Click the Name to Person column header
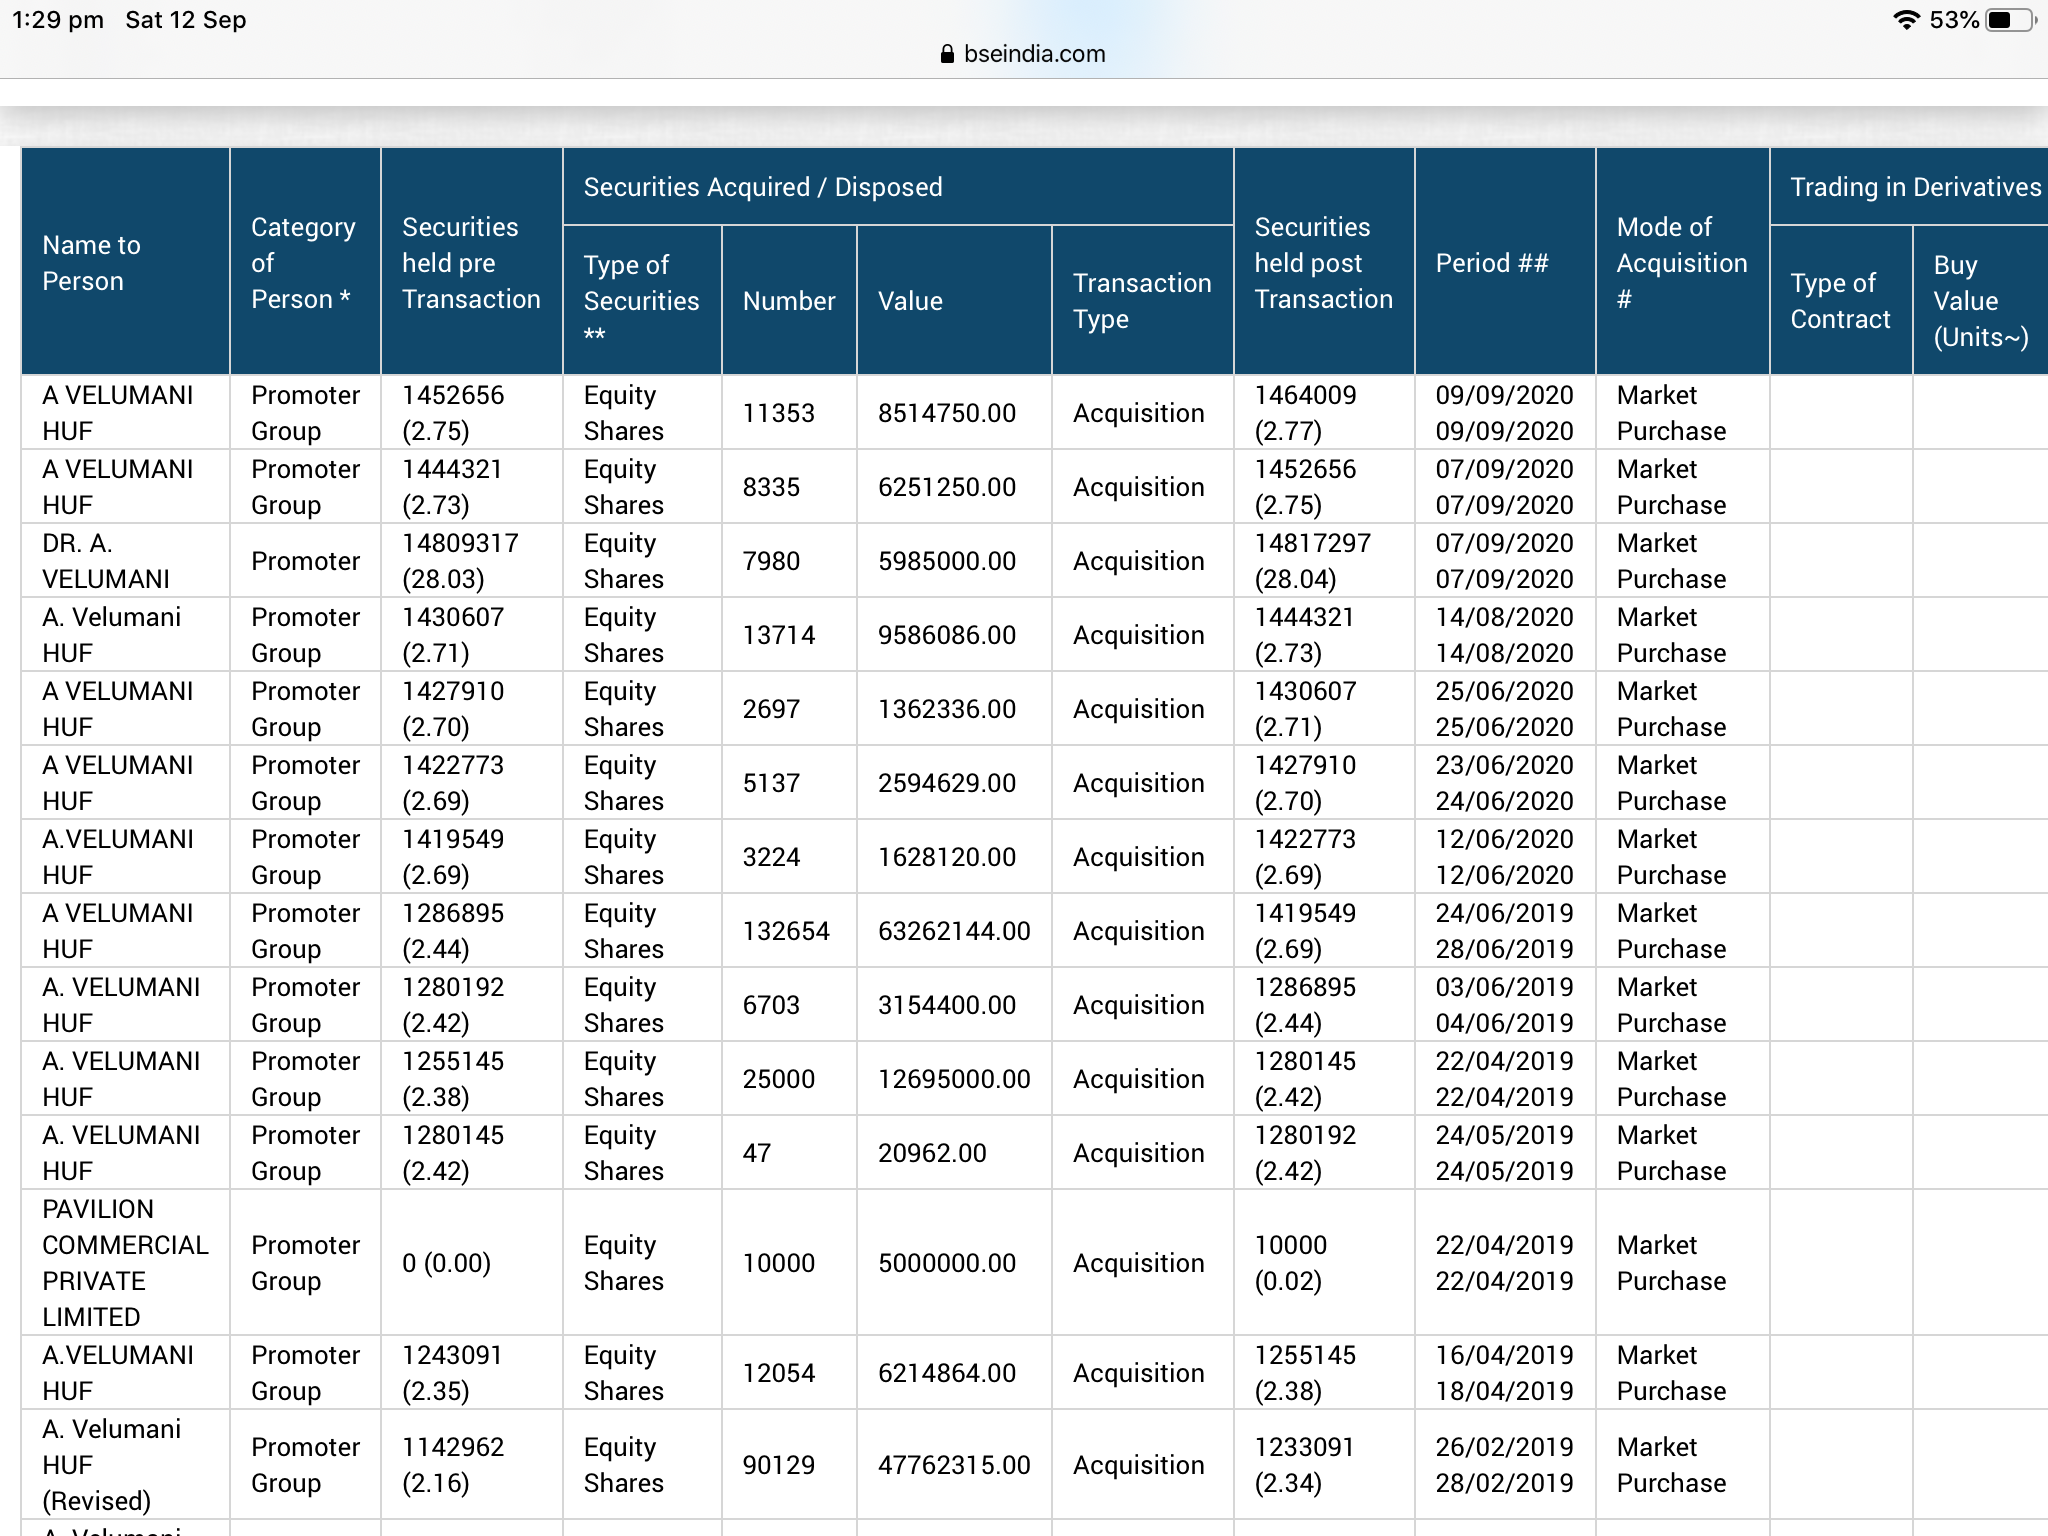 (92, 262)
